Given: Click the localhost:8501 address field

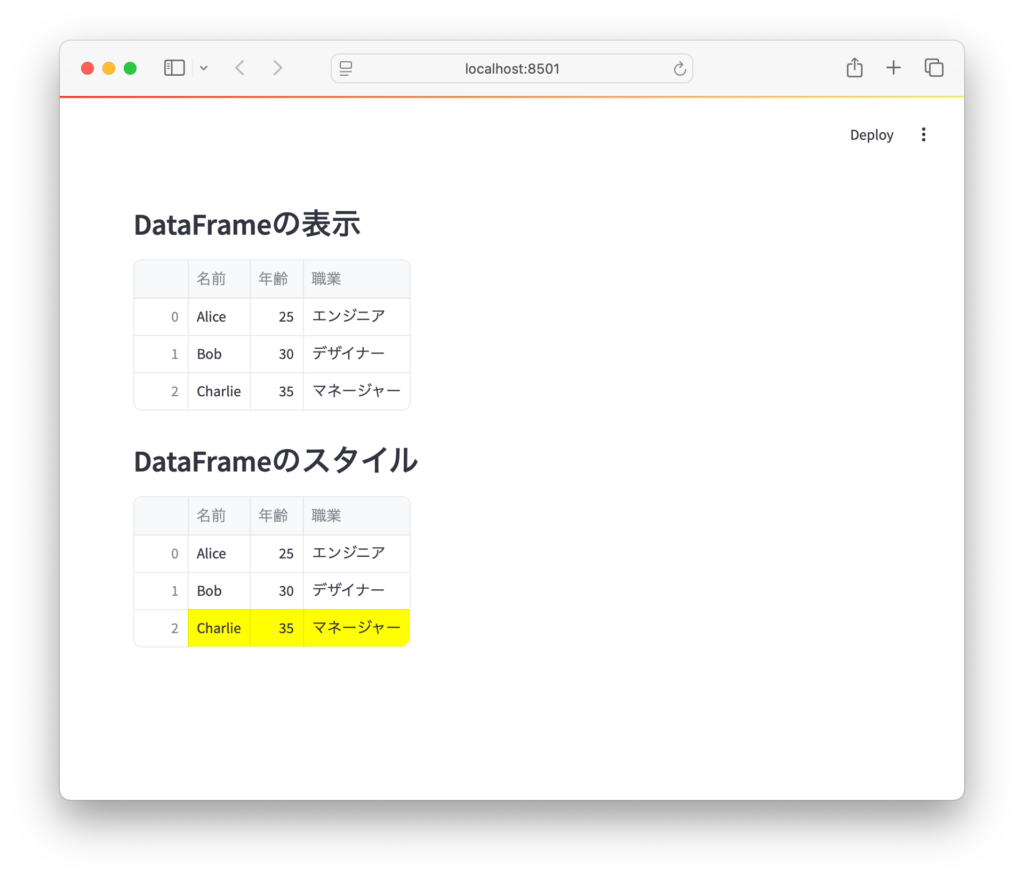Looking at the screenshot, I should pos(512,69).
